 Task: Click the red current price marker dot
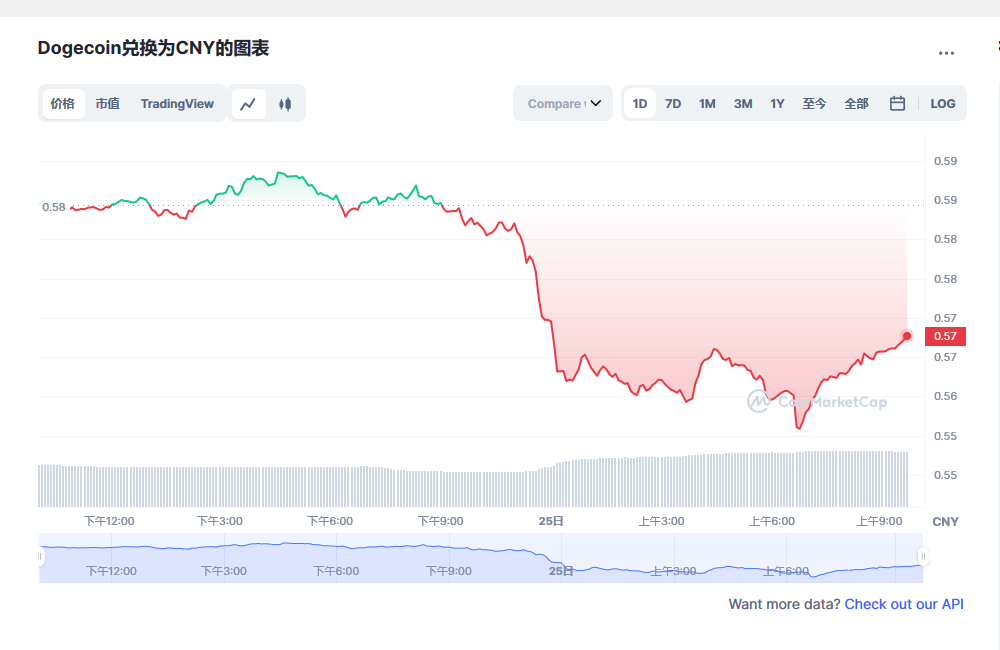[x=907, y=336]
